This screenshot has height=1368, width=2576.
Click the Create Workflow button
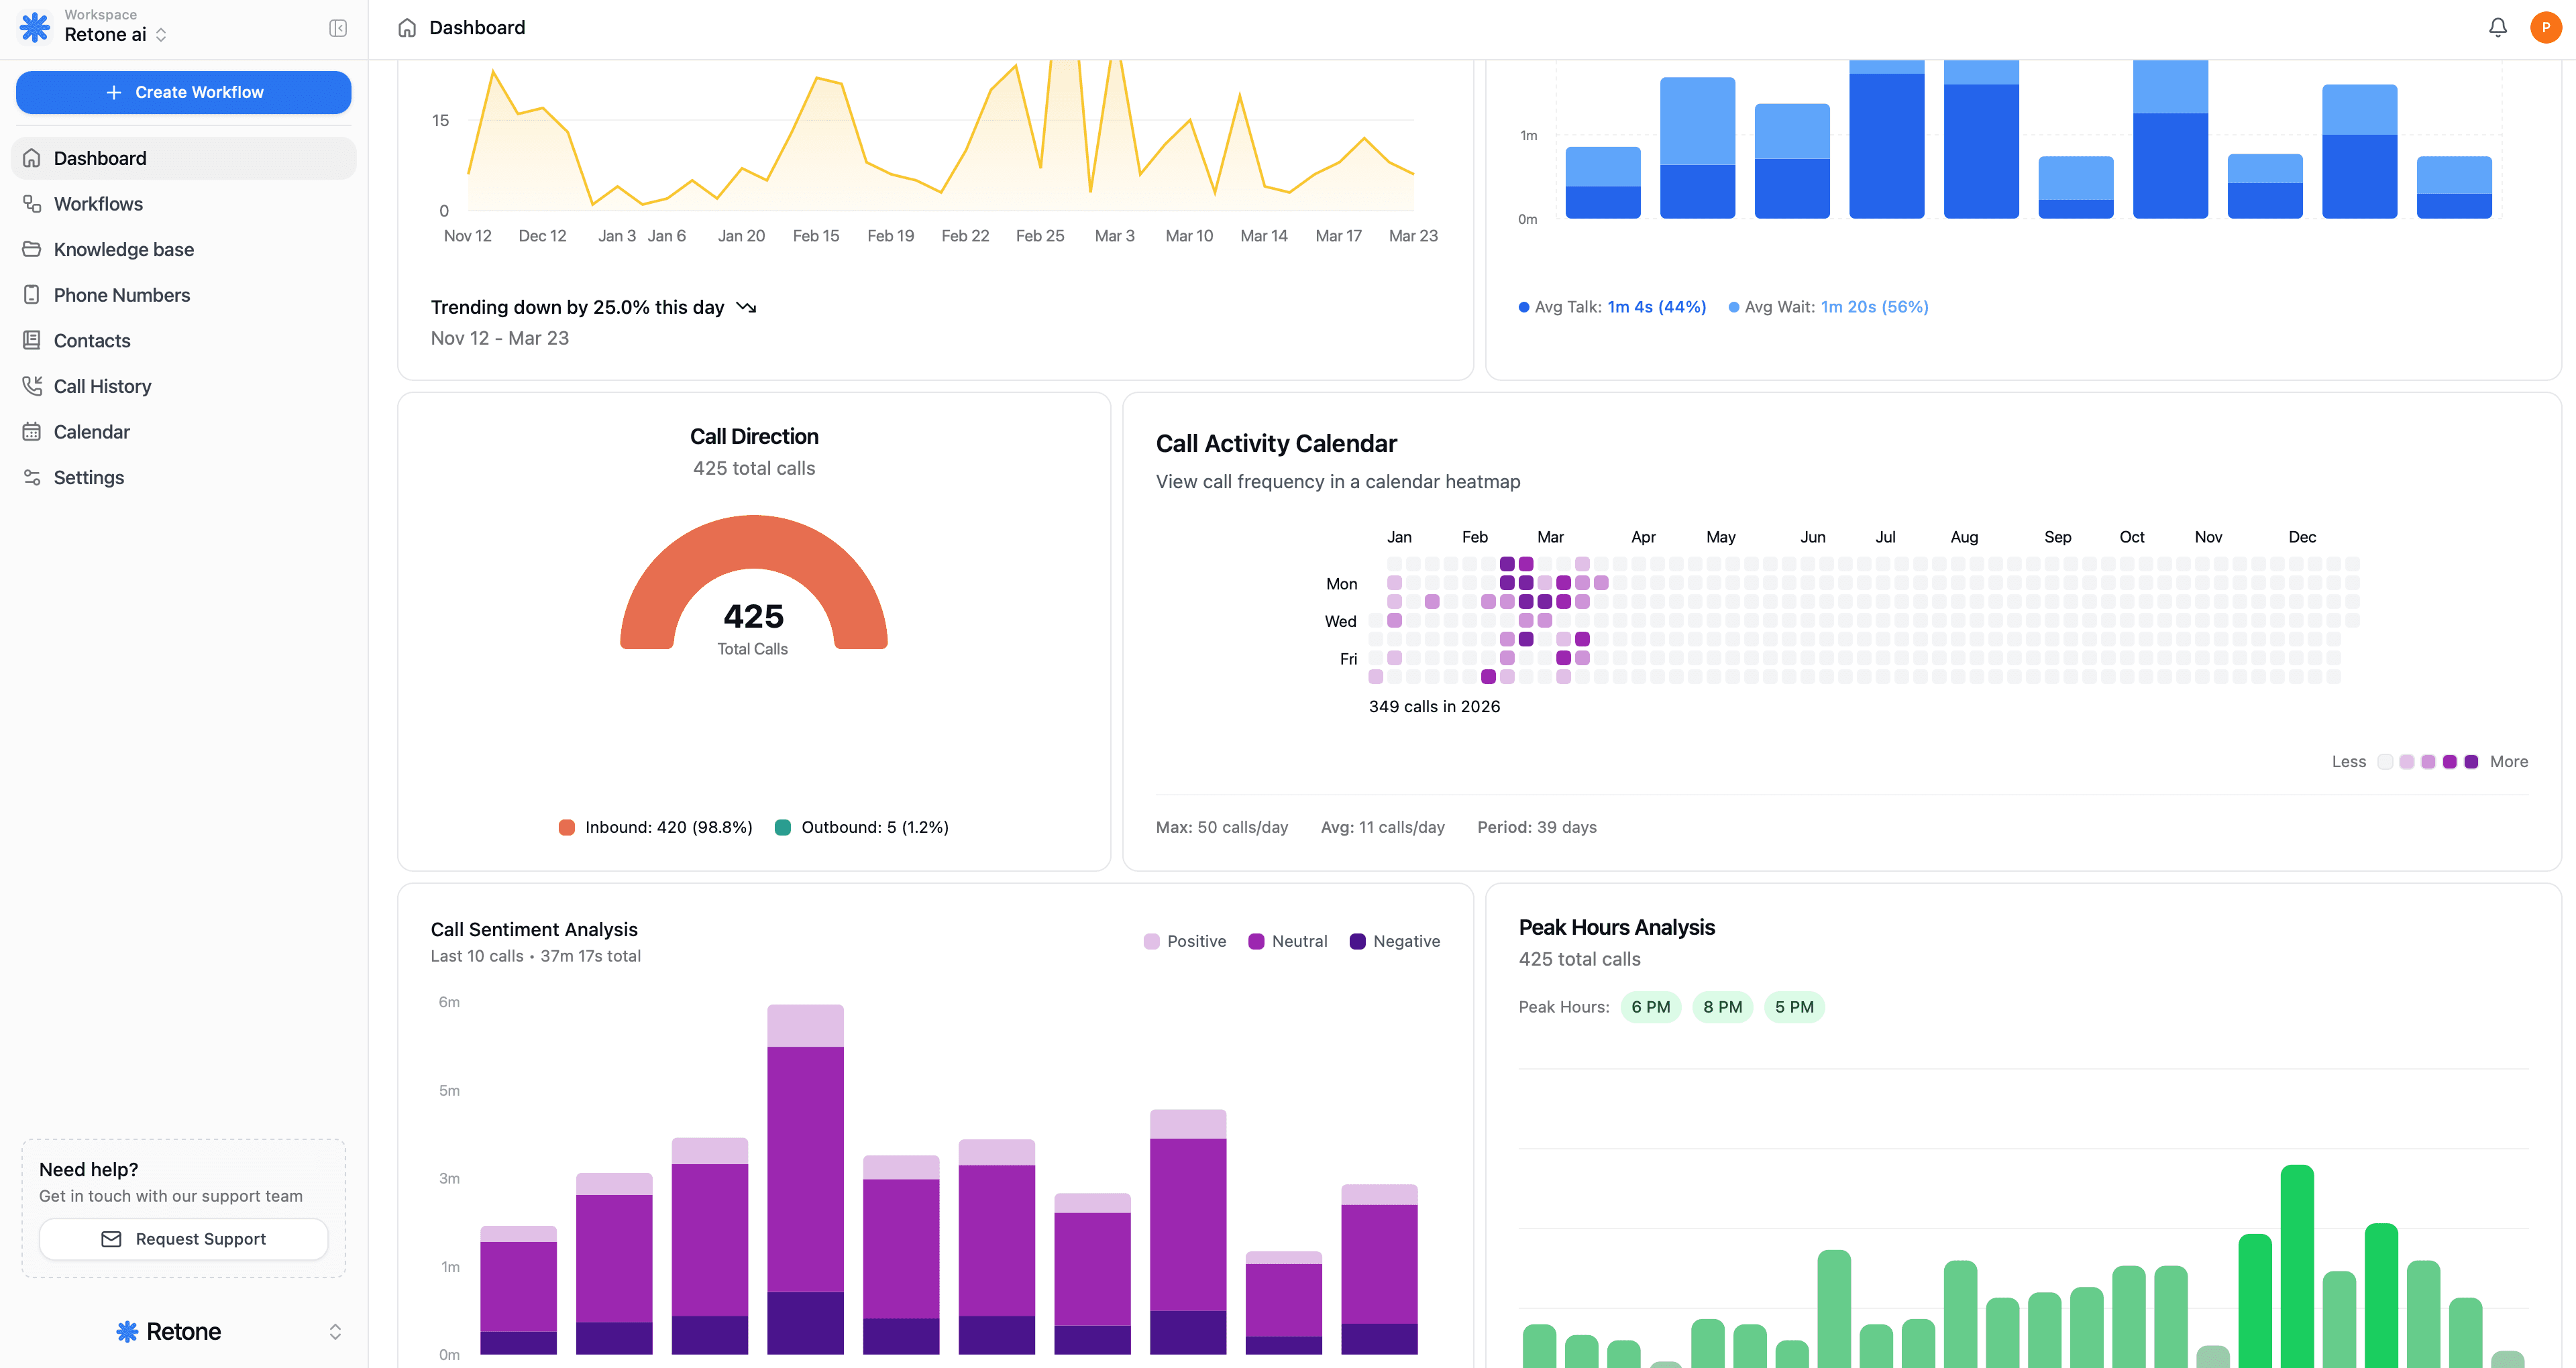click(x=183, y=92)
